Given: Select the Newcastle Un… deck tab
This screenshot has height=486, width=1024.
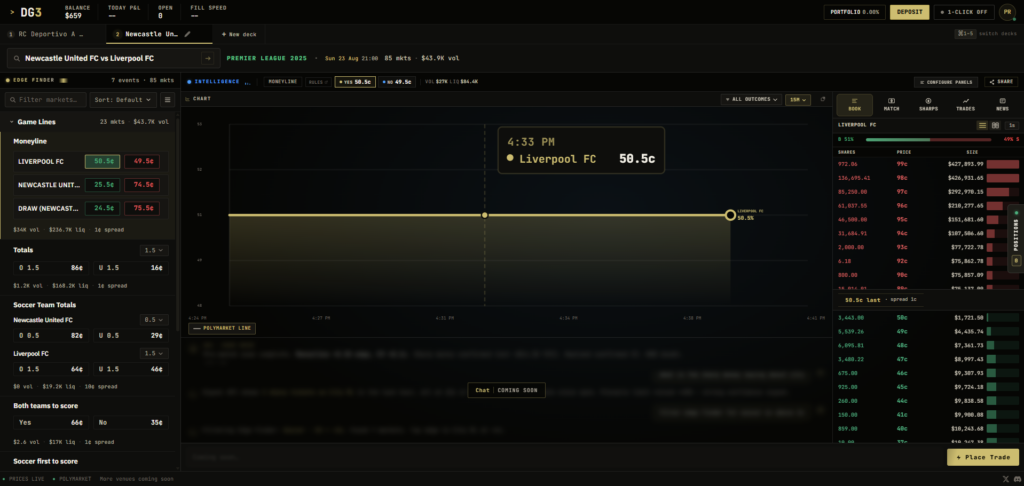Looking at the screenshot, I should point(159,34).
